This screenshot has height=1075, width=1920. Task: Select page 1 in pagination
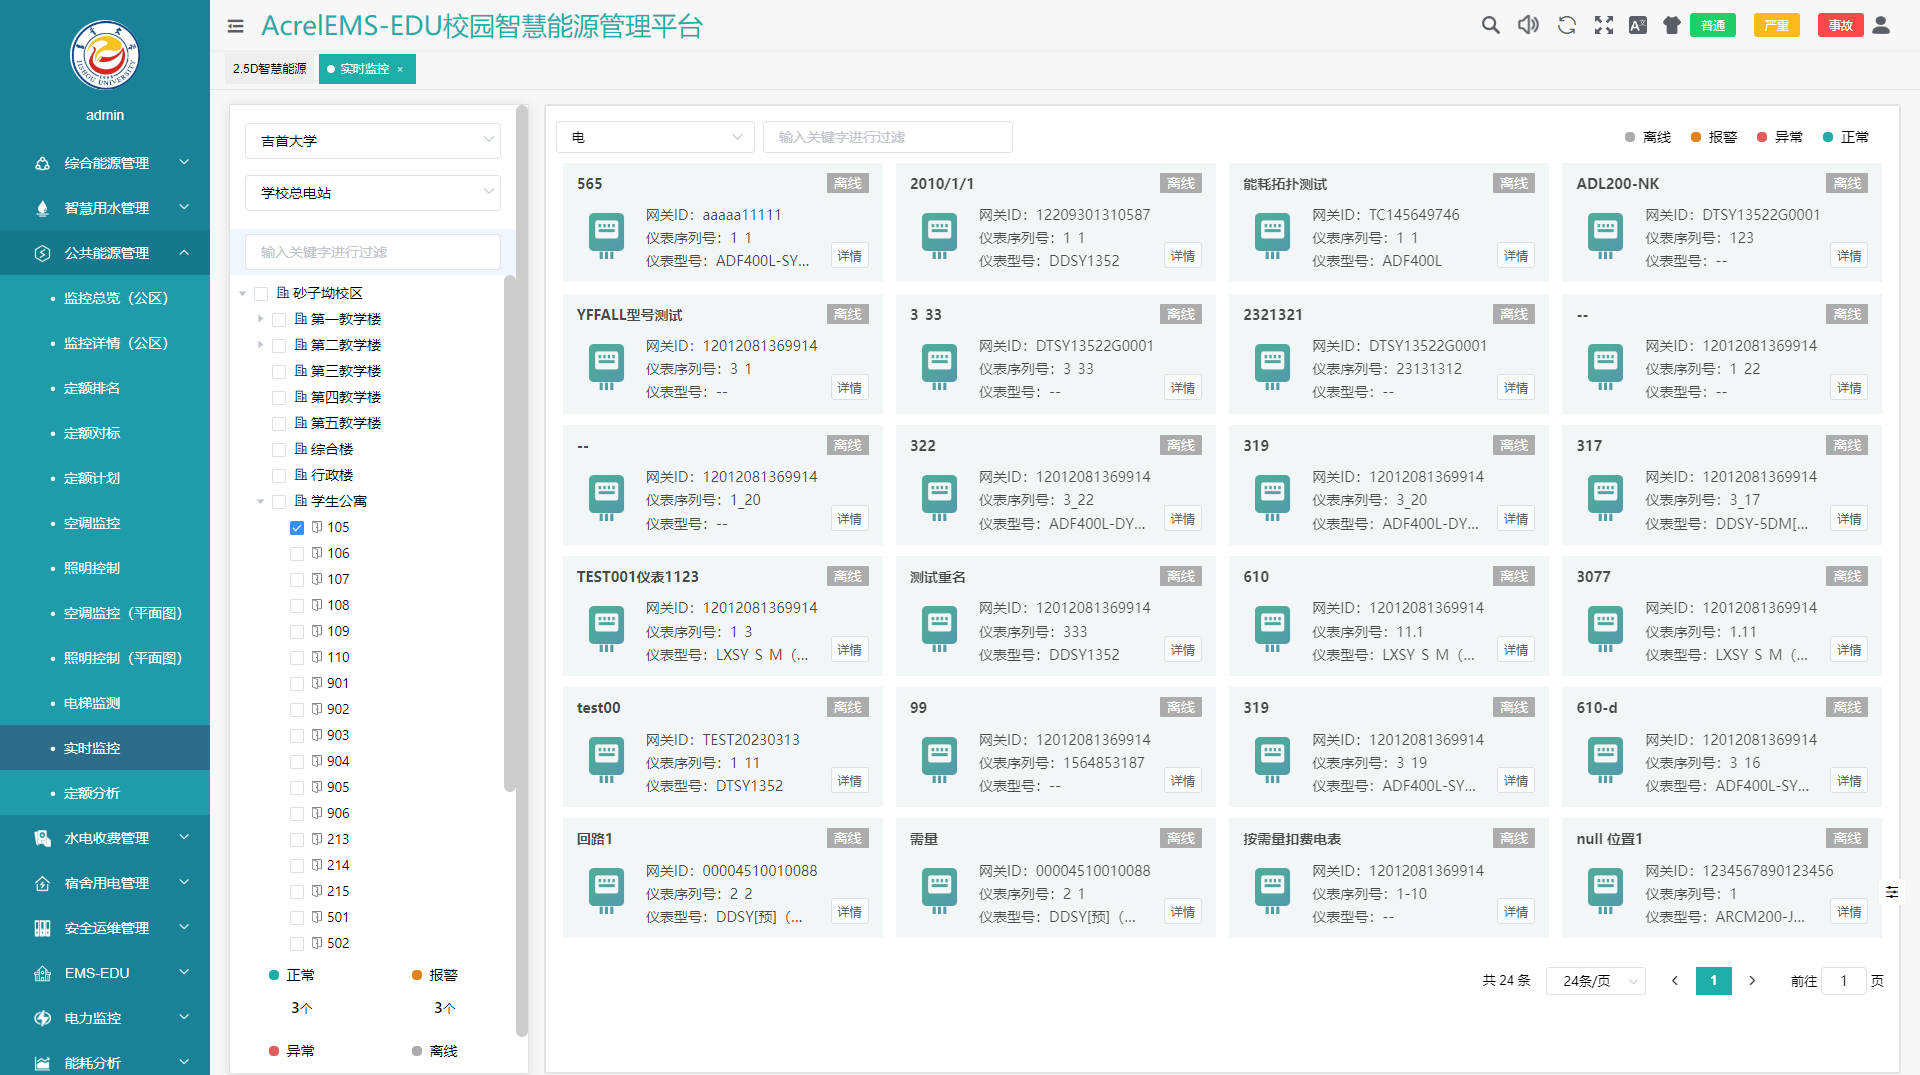[1714, 981]
